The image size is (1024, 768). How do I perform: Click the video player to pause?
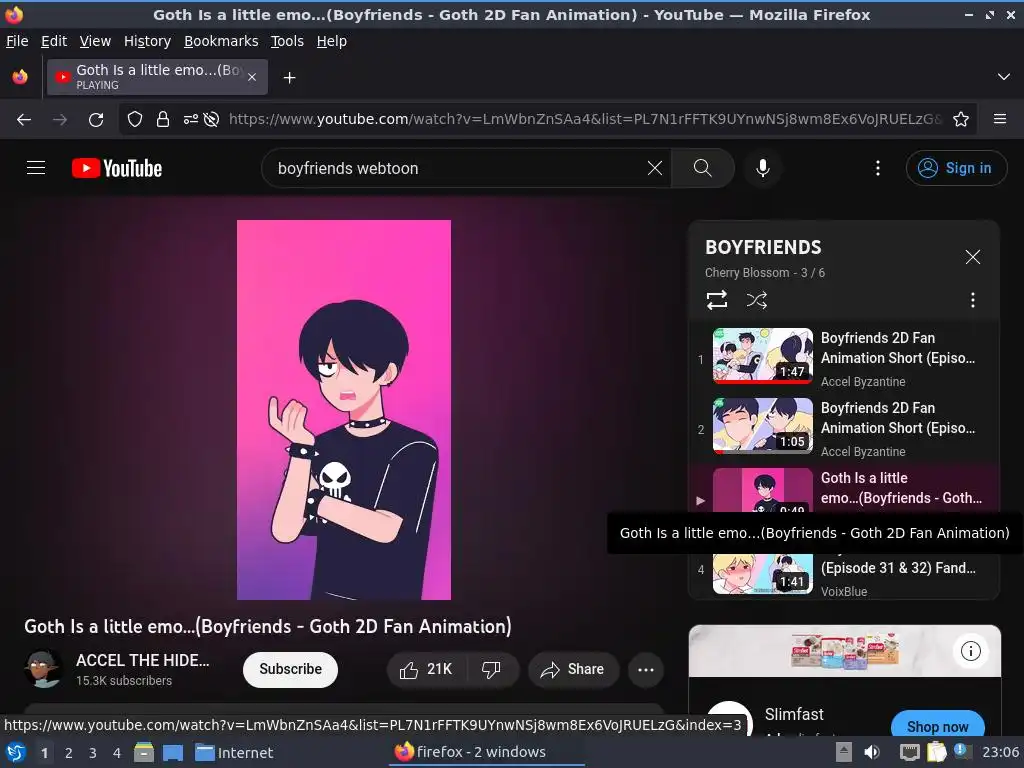pos(344,409)
